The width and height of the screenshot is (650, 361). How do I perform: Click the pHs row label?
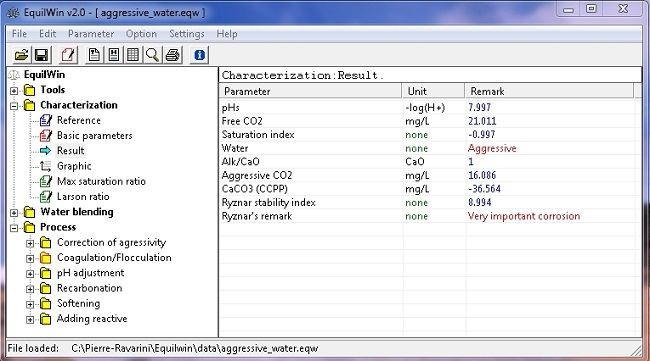[x=230, y=108]
